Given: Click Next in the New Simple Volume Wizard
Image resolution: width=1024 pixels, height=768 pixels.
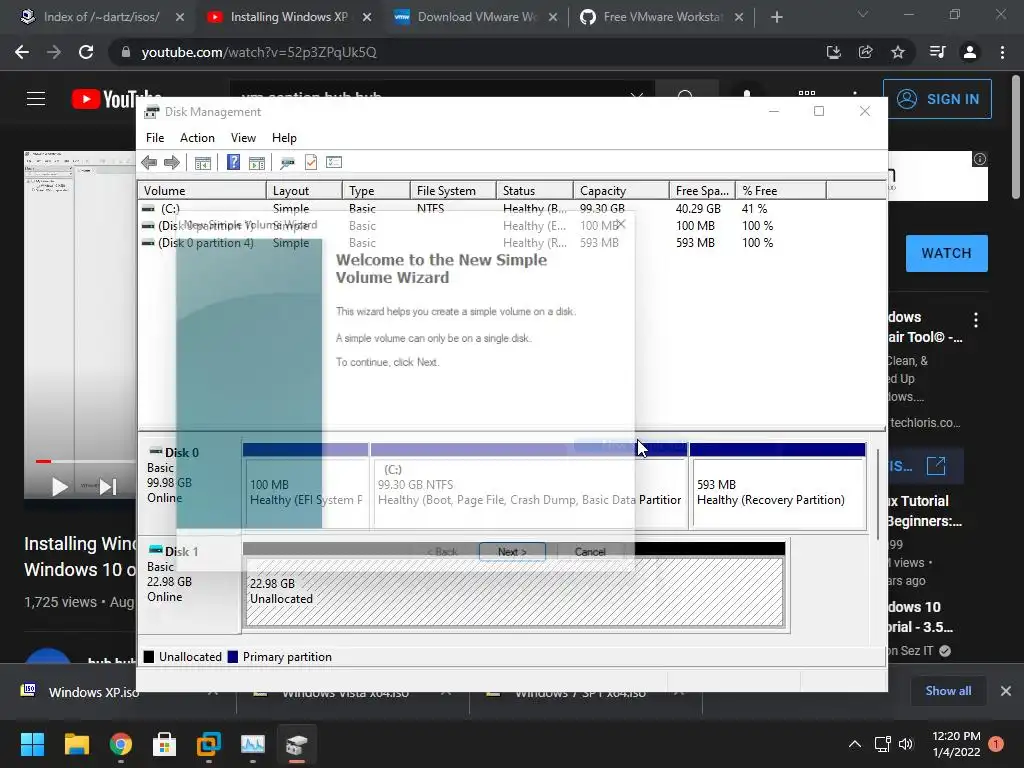Looking at the screenshot, I should (x=512, y=552).
